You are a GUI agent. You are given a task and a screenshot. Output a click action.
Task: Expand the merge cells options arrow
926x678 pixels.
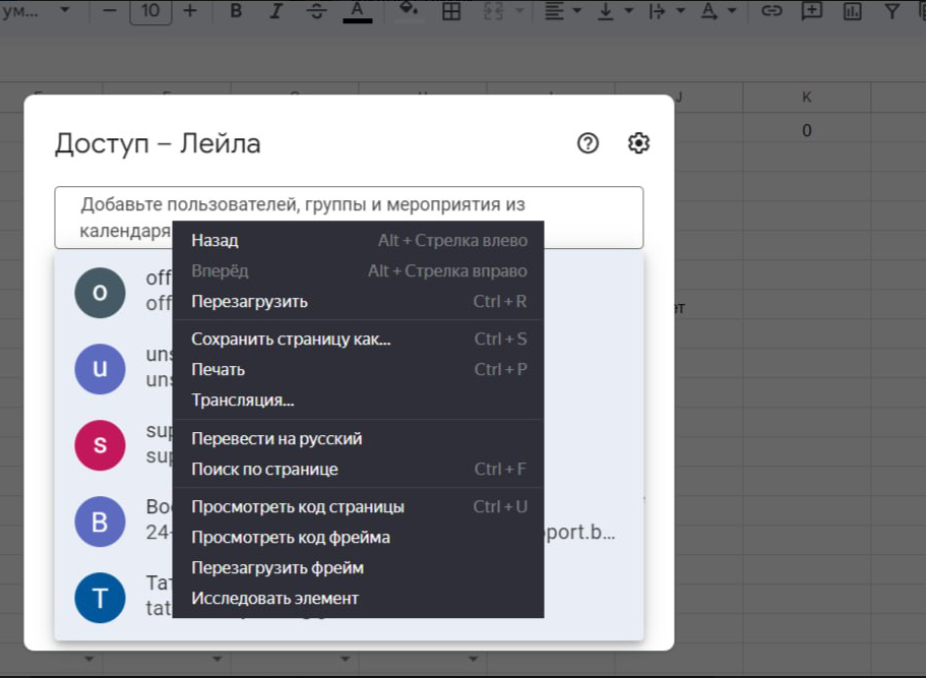(520, 11)
